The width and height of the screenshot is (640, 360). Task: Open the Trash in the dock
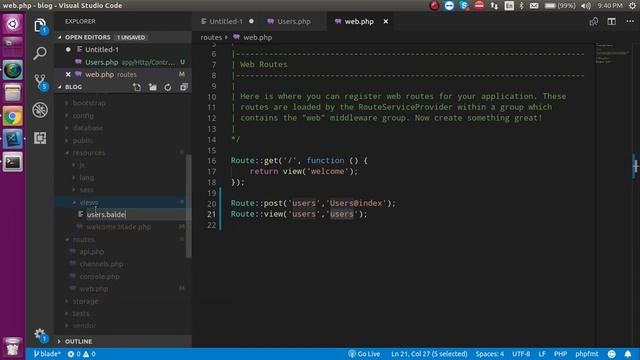(x=13, y=348)
